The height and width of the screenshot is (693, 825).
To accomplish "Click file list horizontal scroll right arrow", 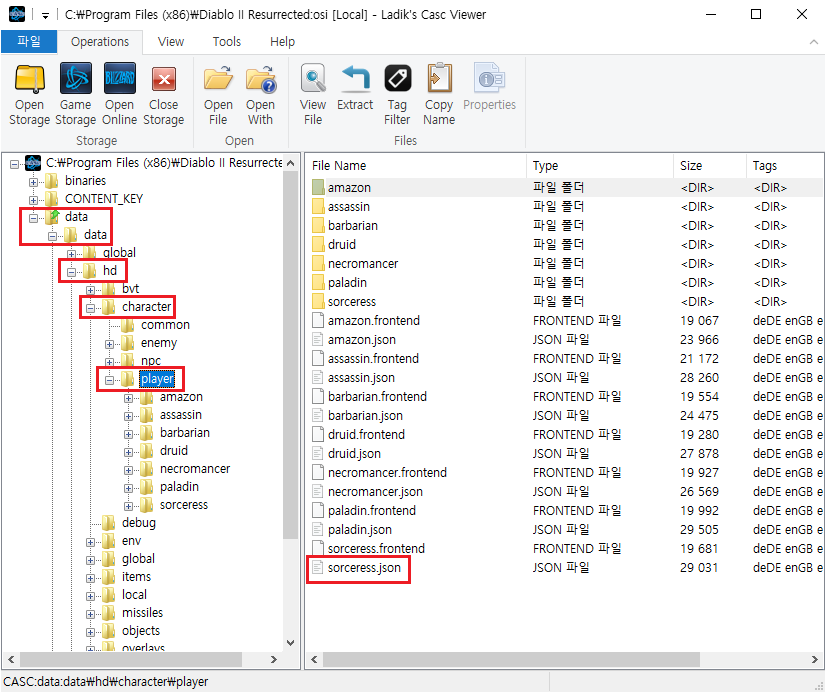I will [x=814, y=659].
